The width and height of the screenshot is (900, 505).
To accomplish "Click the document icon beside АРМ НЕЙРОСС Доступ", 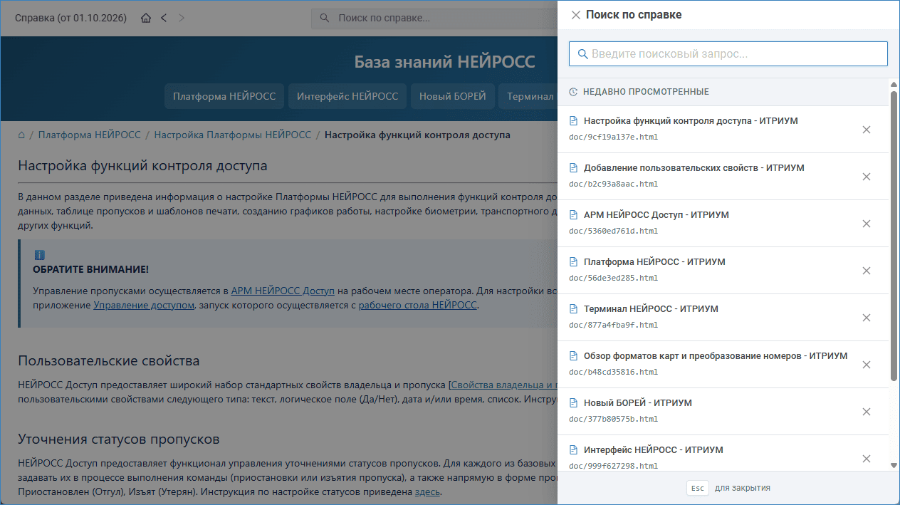I will (573, 215).
